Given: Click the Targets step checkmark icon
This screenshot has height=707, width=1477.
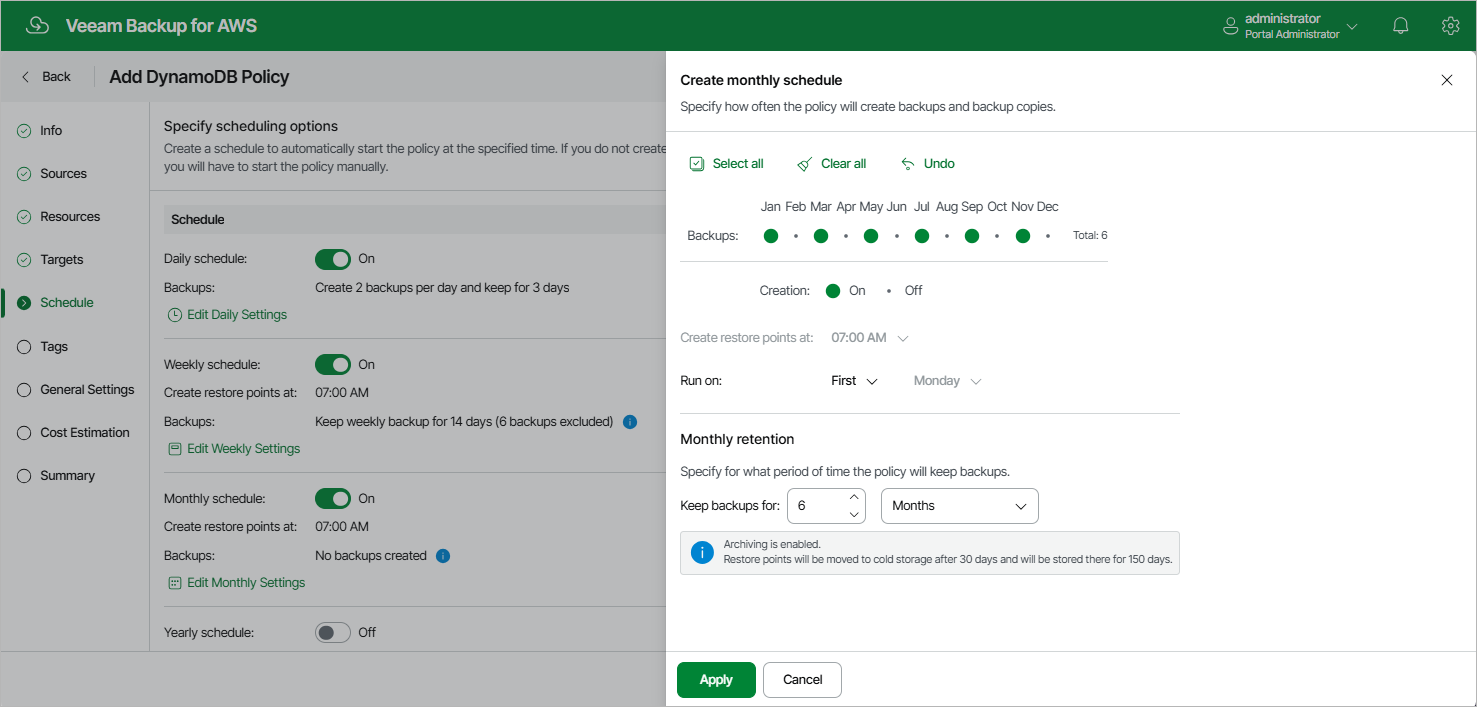Looking at the screenshot, I should tap(24, 260).
